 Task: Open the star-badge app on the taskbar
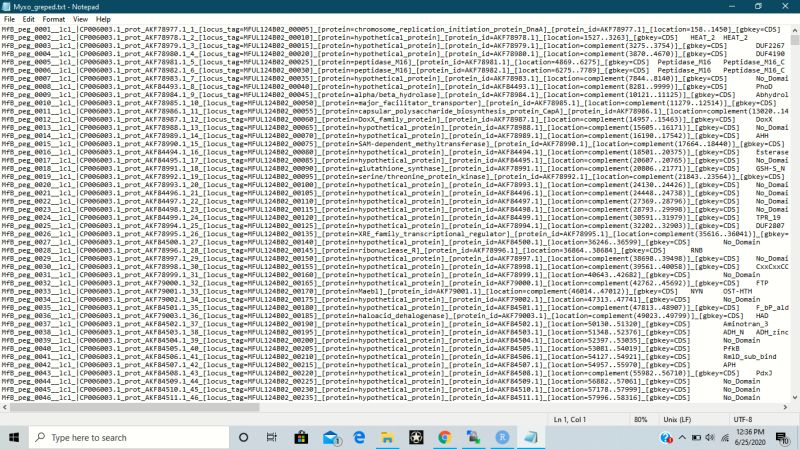(x=416, y=437)
